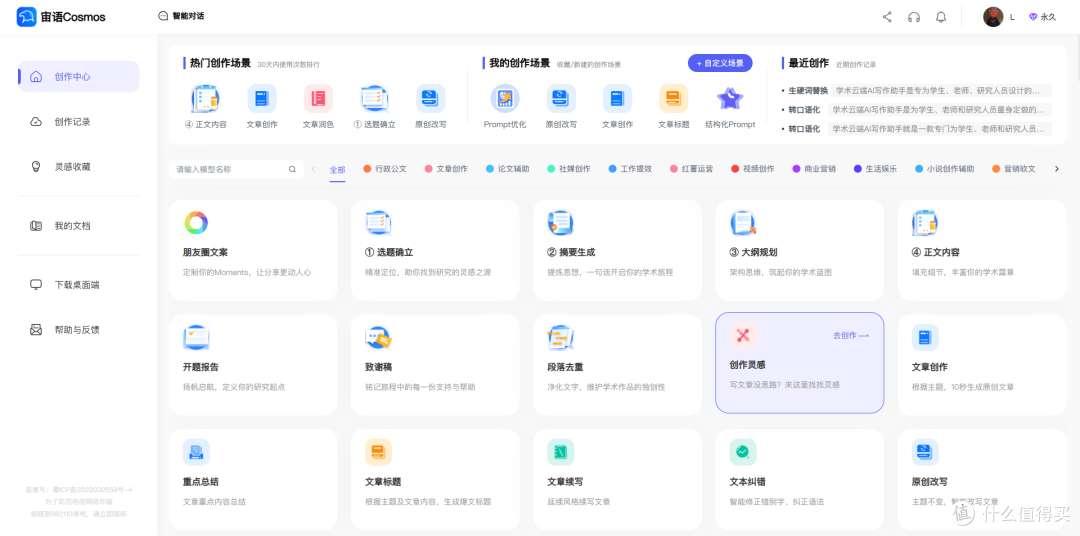1080x536 pixels.
Task: Select the 商业营销 category tab
Action: point(814,169)
